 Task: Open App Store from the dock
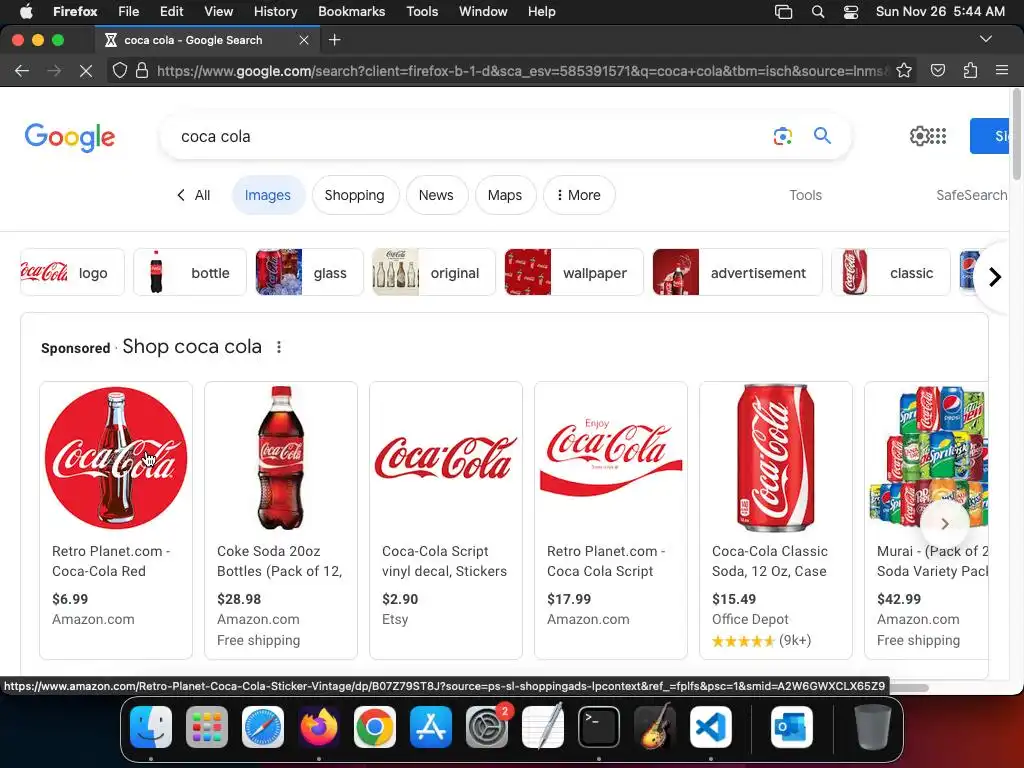[x=430, y=727]
